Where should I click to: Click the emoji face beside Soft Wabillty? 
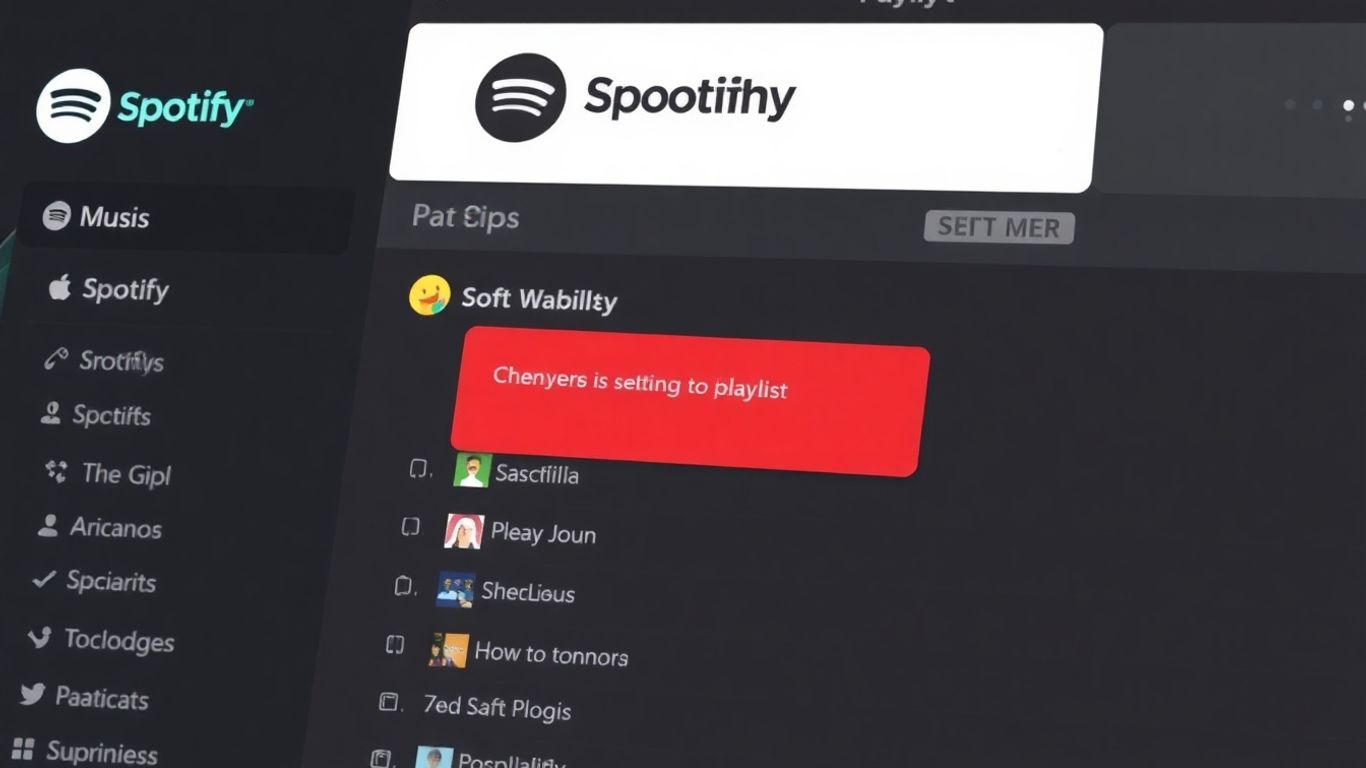click(x=430, y=295)
